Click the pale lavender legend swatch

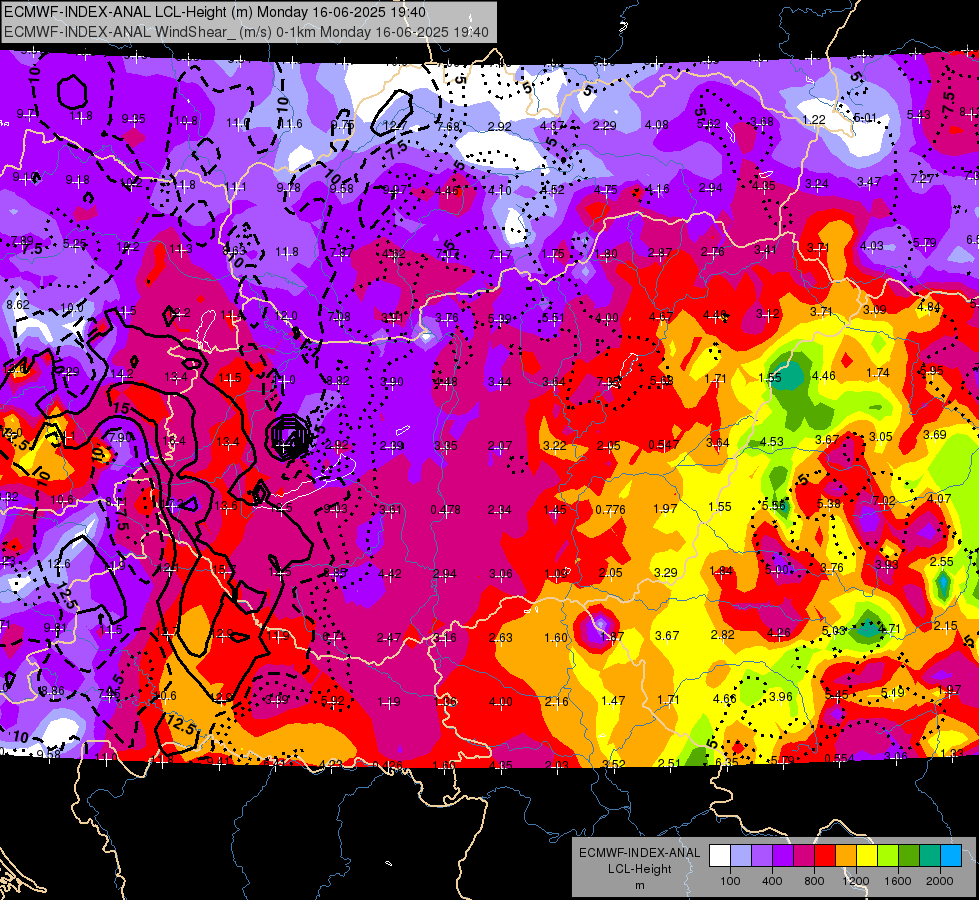click(741, 856)
